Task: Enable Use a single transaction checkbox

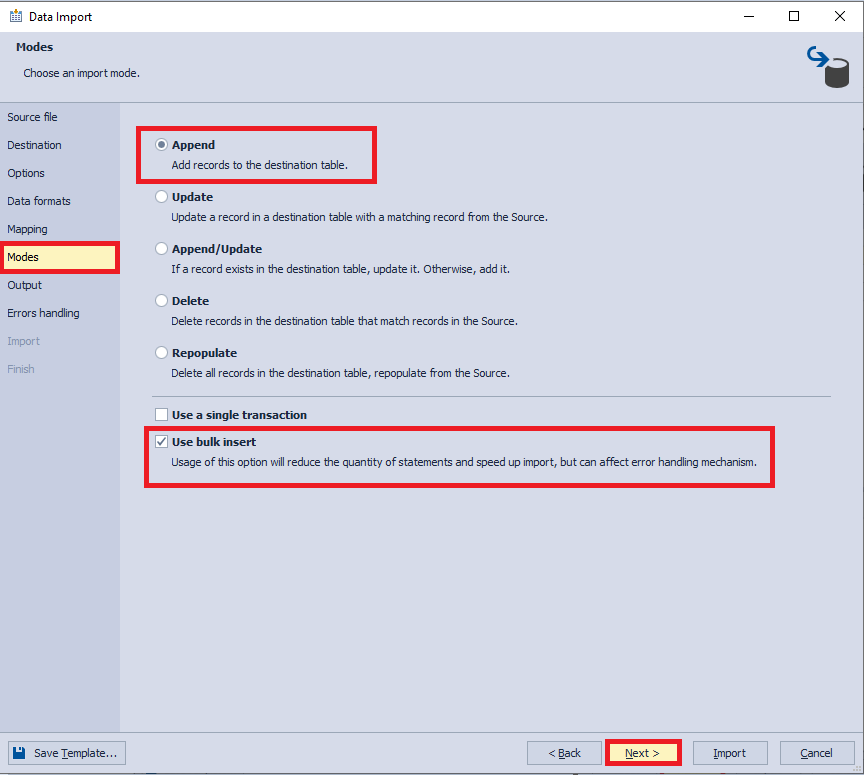Action: pyautogui.click(x=161, y=415)
